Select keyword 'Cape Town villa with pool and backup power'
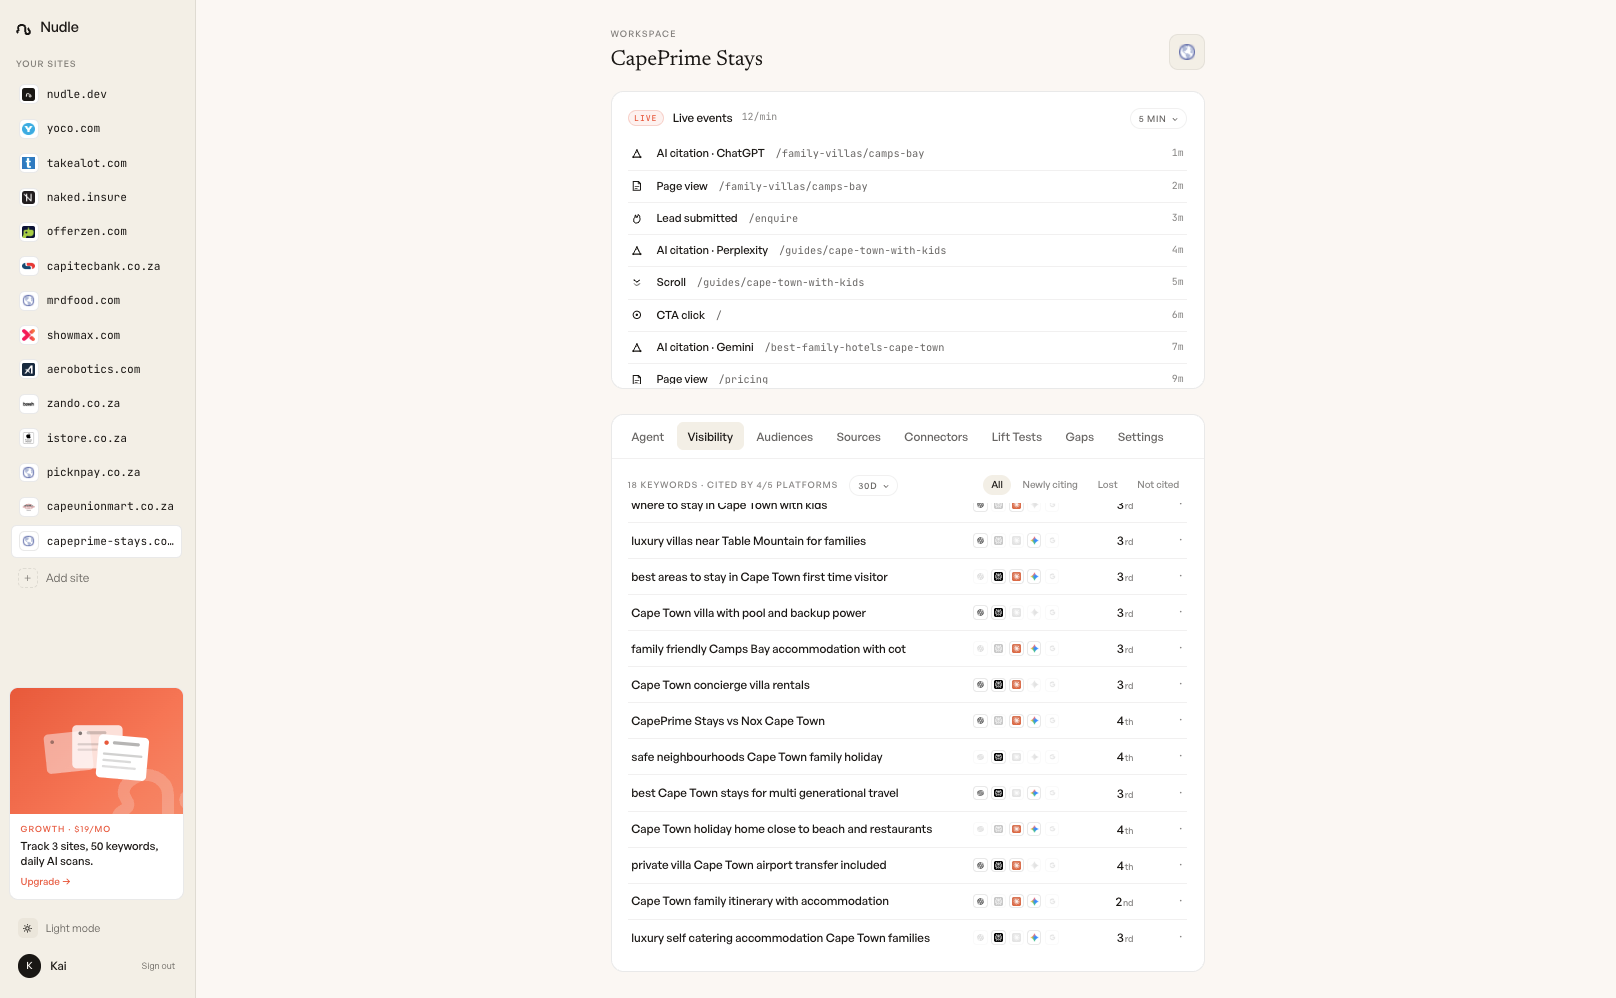Screen dimensions: 1616x998 [748, 613]
